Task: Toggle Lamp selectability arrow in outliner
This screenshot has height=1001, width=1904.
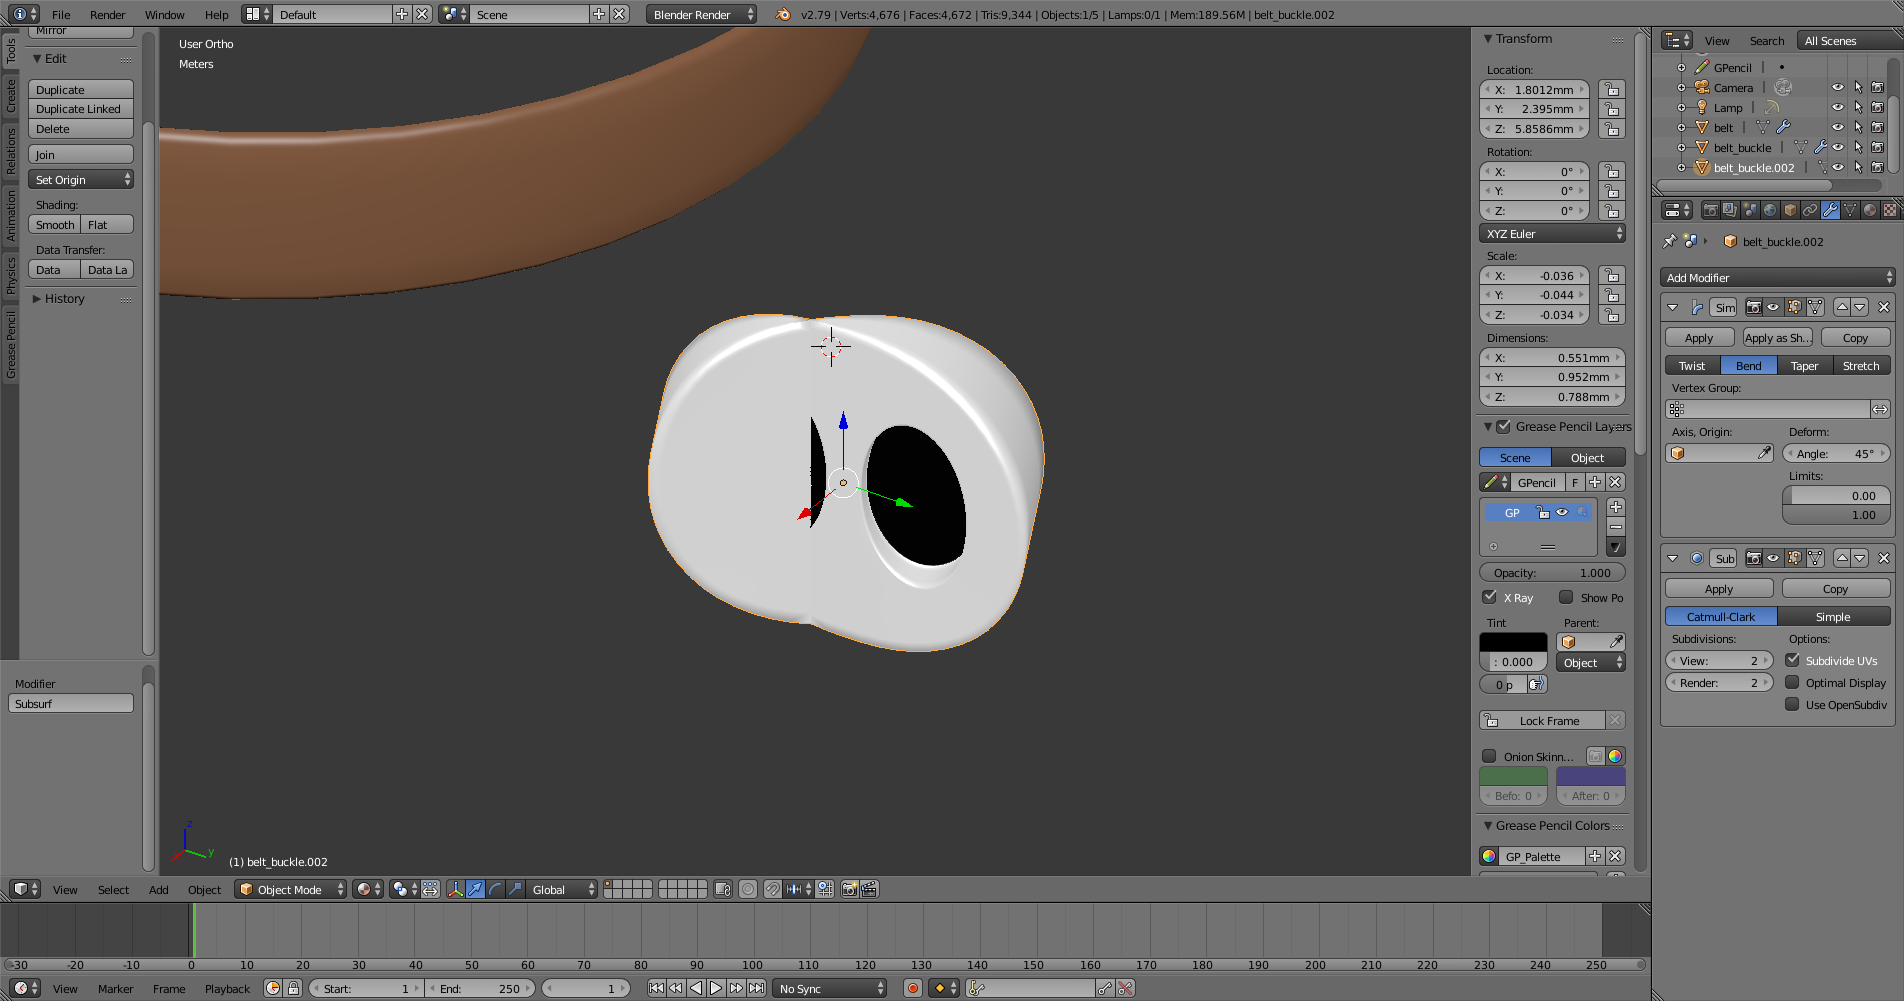Action: click(x=1858, y=107)
